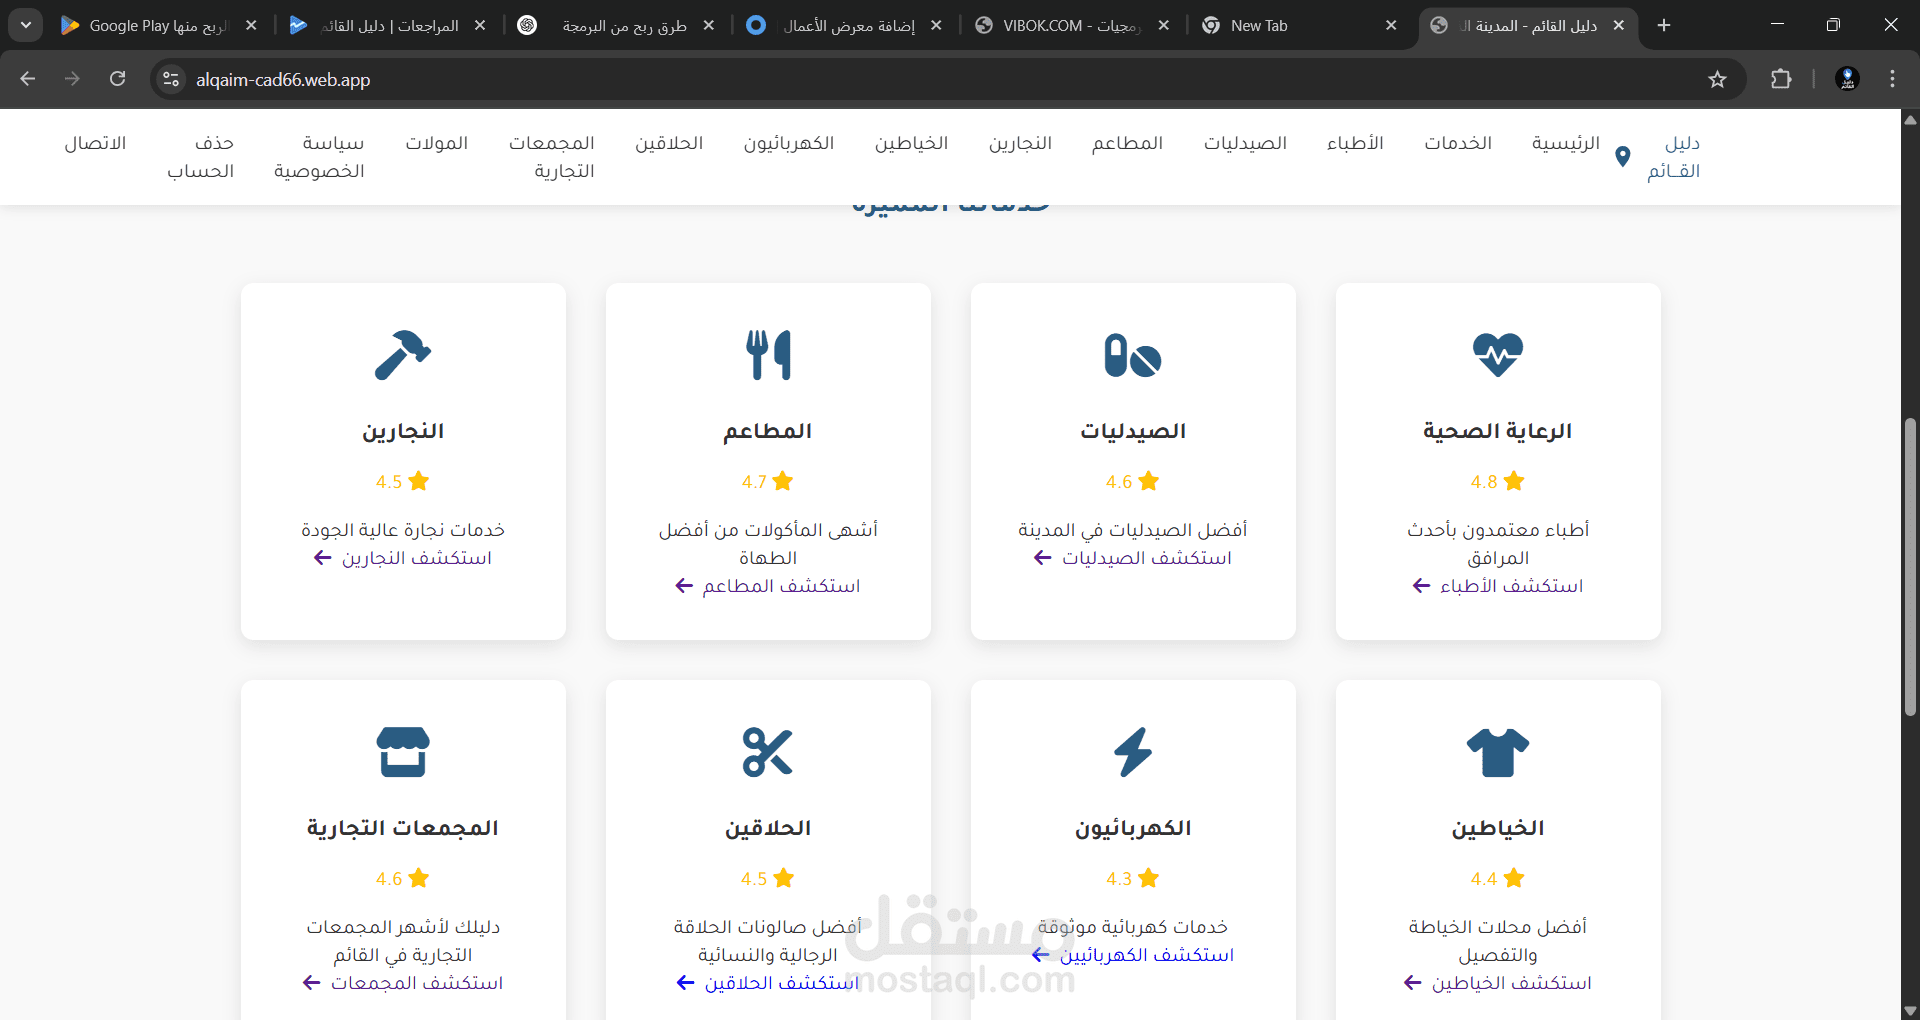Open المطاعم in the navigation bar
This screenshot has height=1020, width=1920.
coord(1127,143)
